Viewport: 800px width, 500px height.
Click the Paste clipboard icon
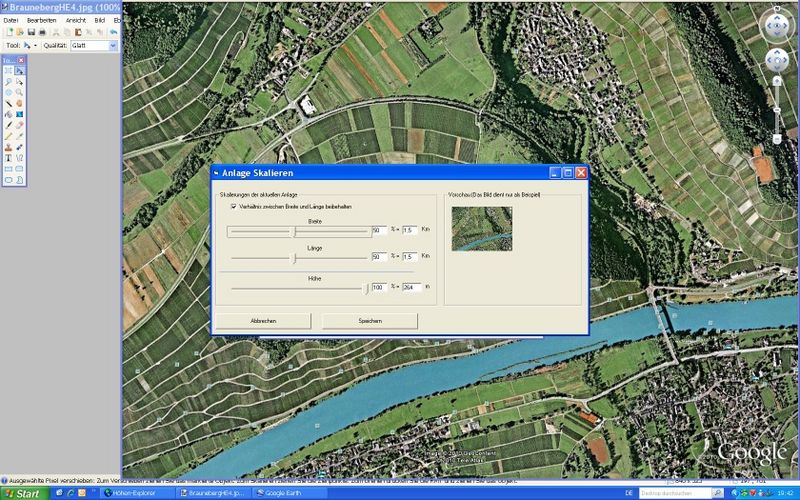[78, 32]
